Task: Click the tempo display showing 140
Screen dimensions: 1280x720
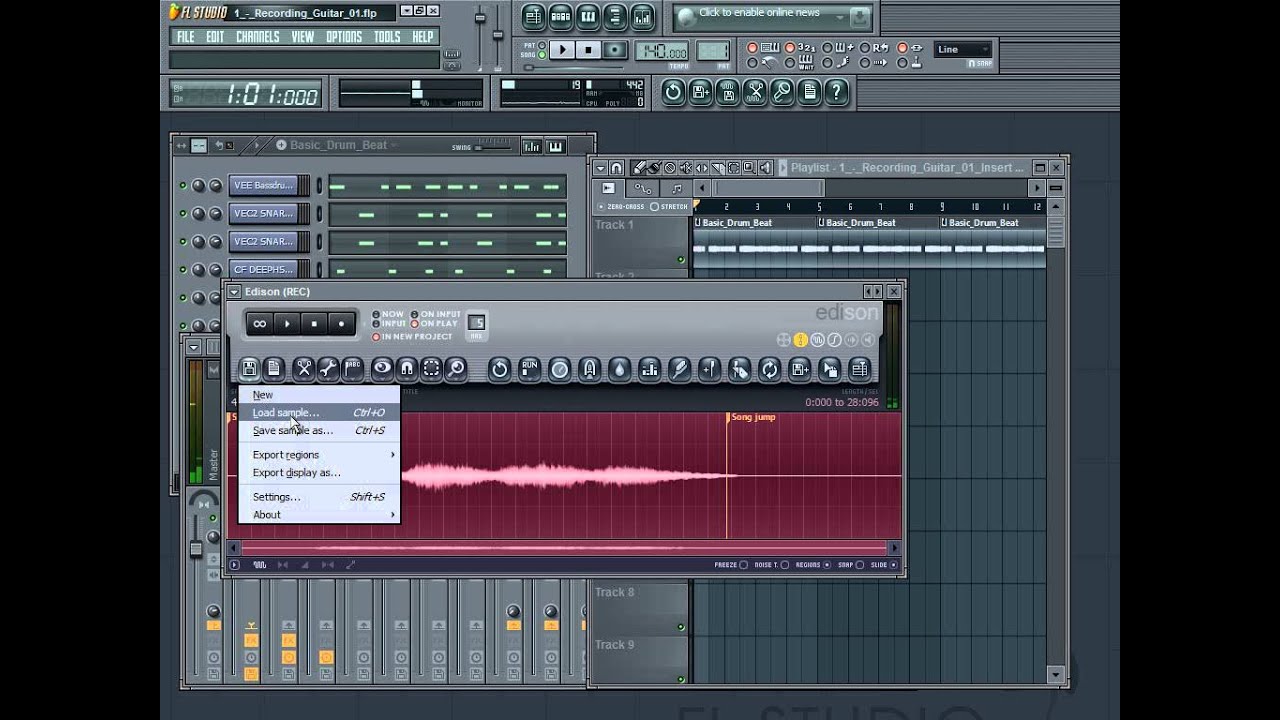Action: coord(663,52)
